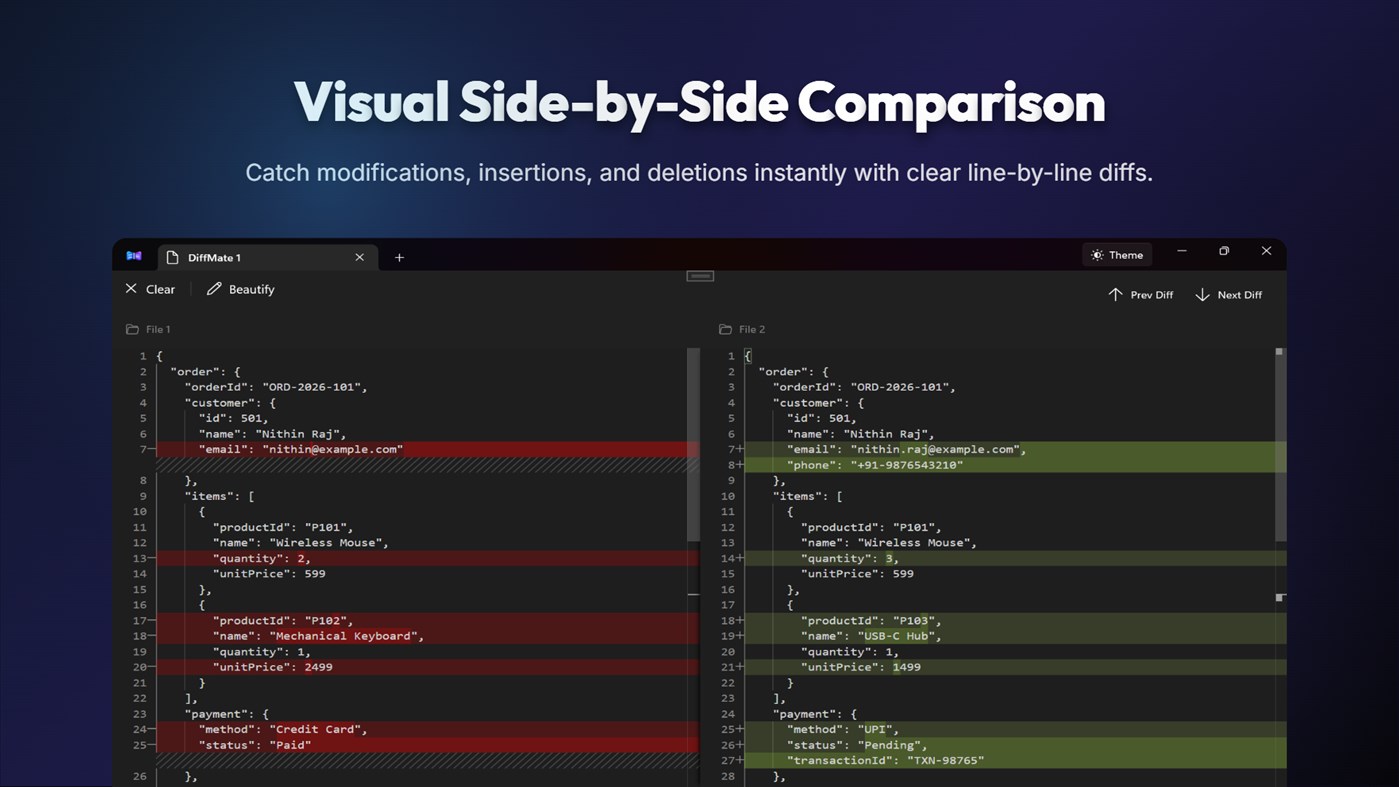1399x787 pixels.
Task: Open File 1 folder icon
Action: (132, 329)
